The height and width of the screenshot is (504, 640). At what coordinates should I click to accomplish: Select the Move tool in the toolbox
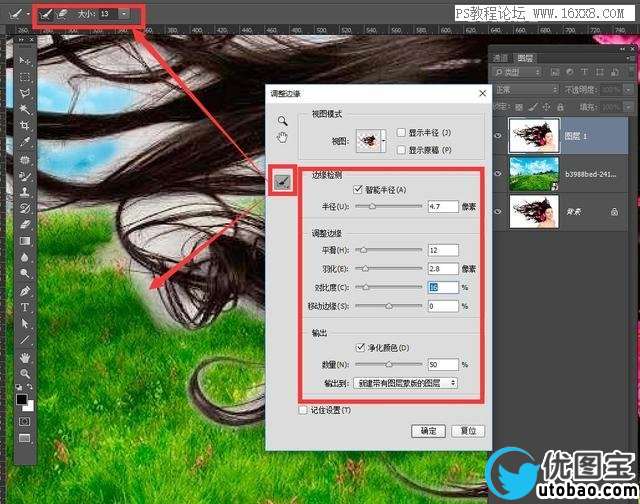pyautogui.click(x=24, y=60)
